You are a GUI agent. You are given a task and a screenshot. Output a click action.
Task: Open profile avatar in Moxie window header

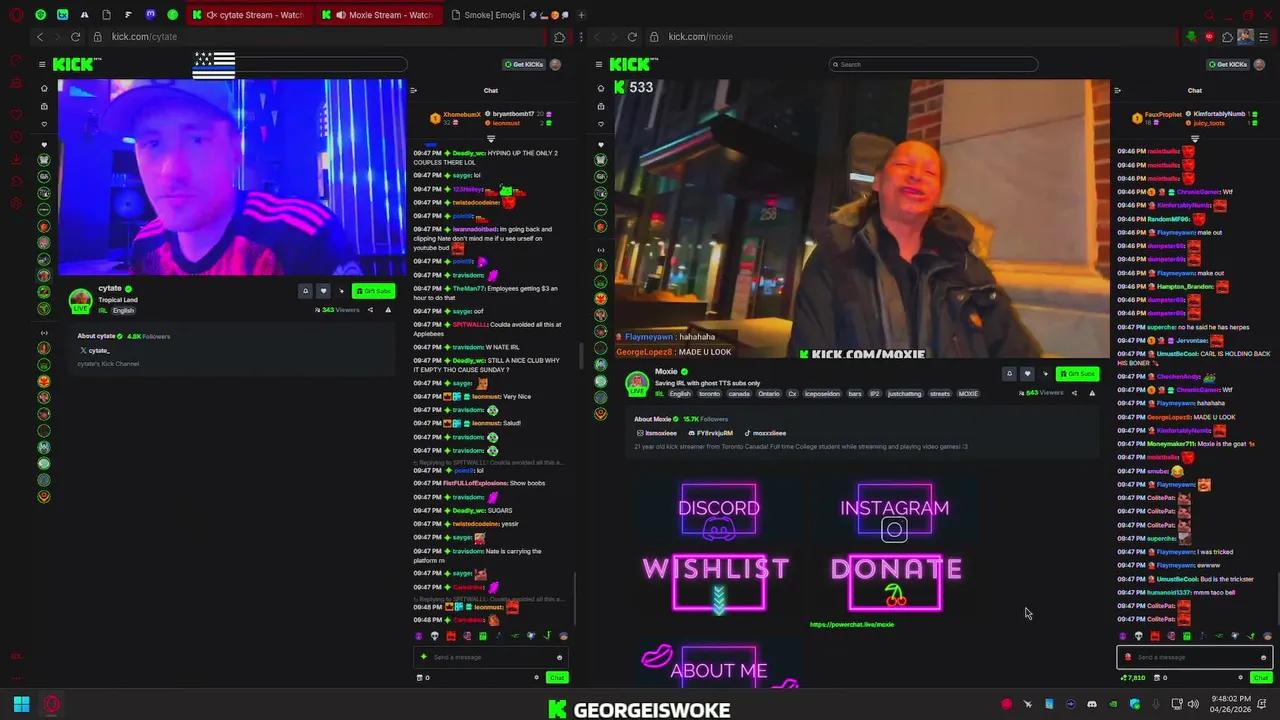[1259, 64]
